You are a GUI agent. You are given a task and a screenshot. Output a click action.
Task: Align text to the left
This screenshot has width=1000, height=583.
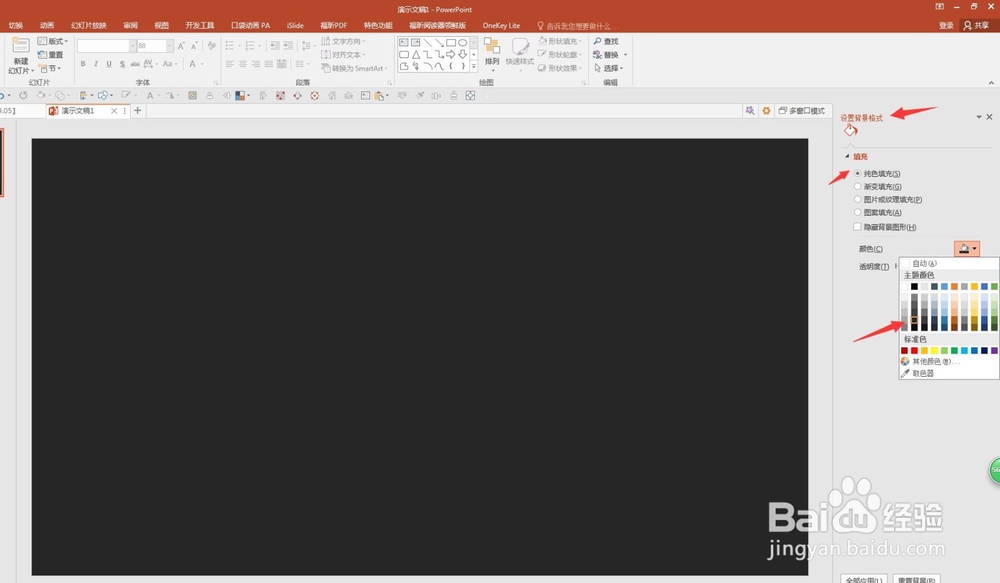[x=230, y=64]
